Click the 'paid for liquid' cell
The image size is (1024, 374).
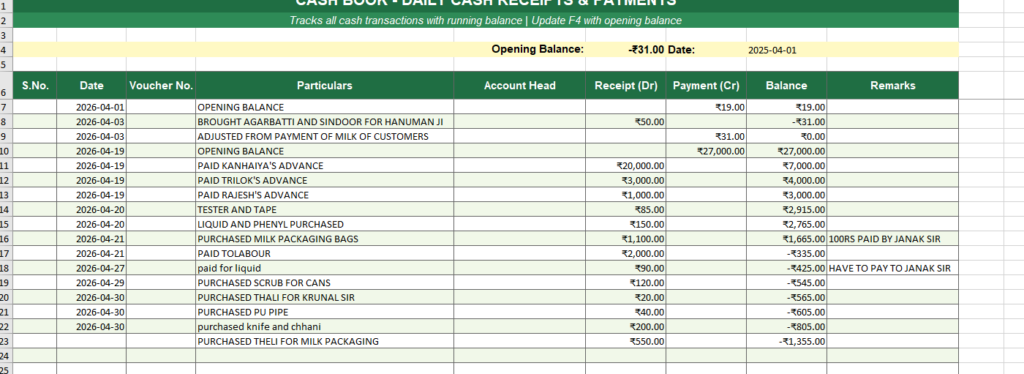pos(325,268)
